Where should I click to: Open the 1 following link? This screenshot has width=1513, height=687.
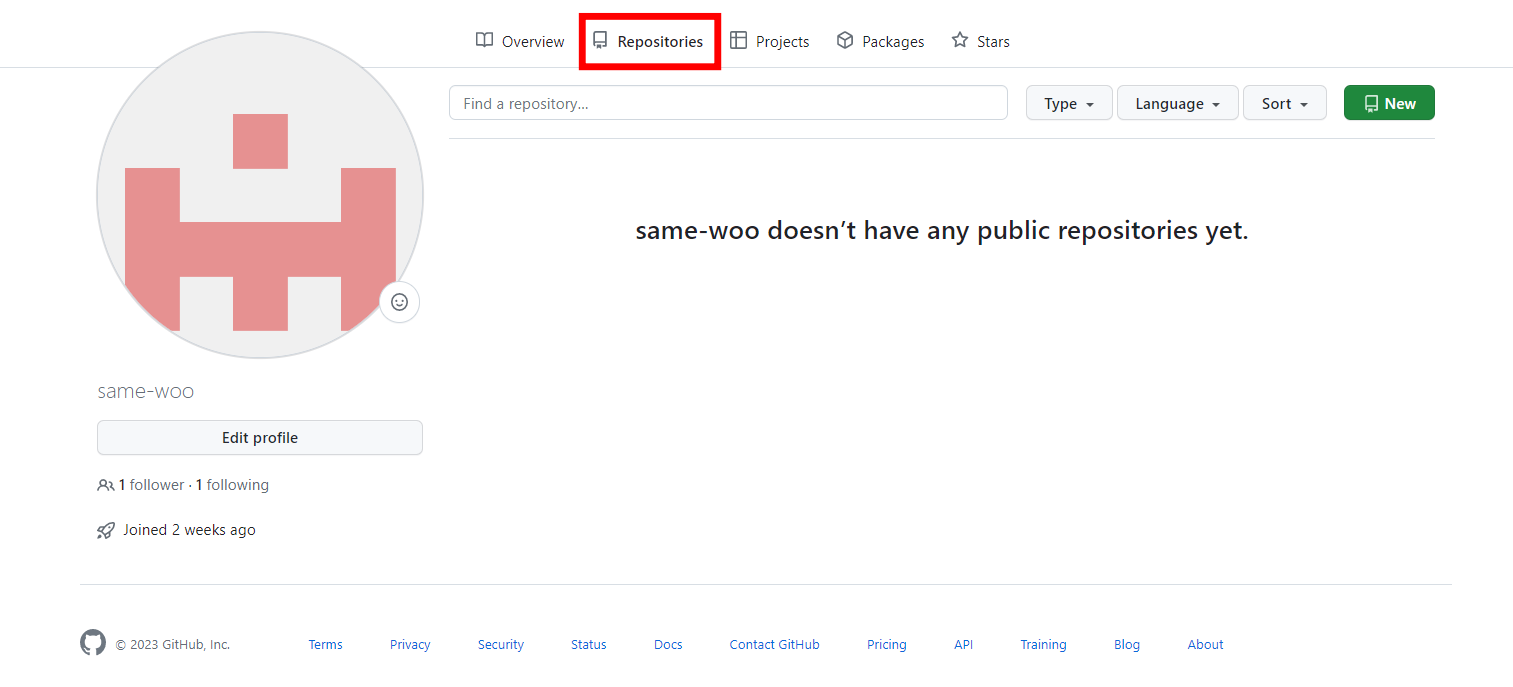pos(232,485)
